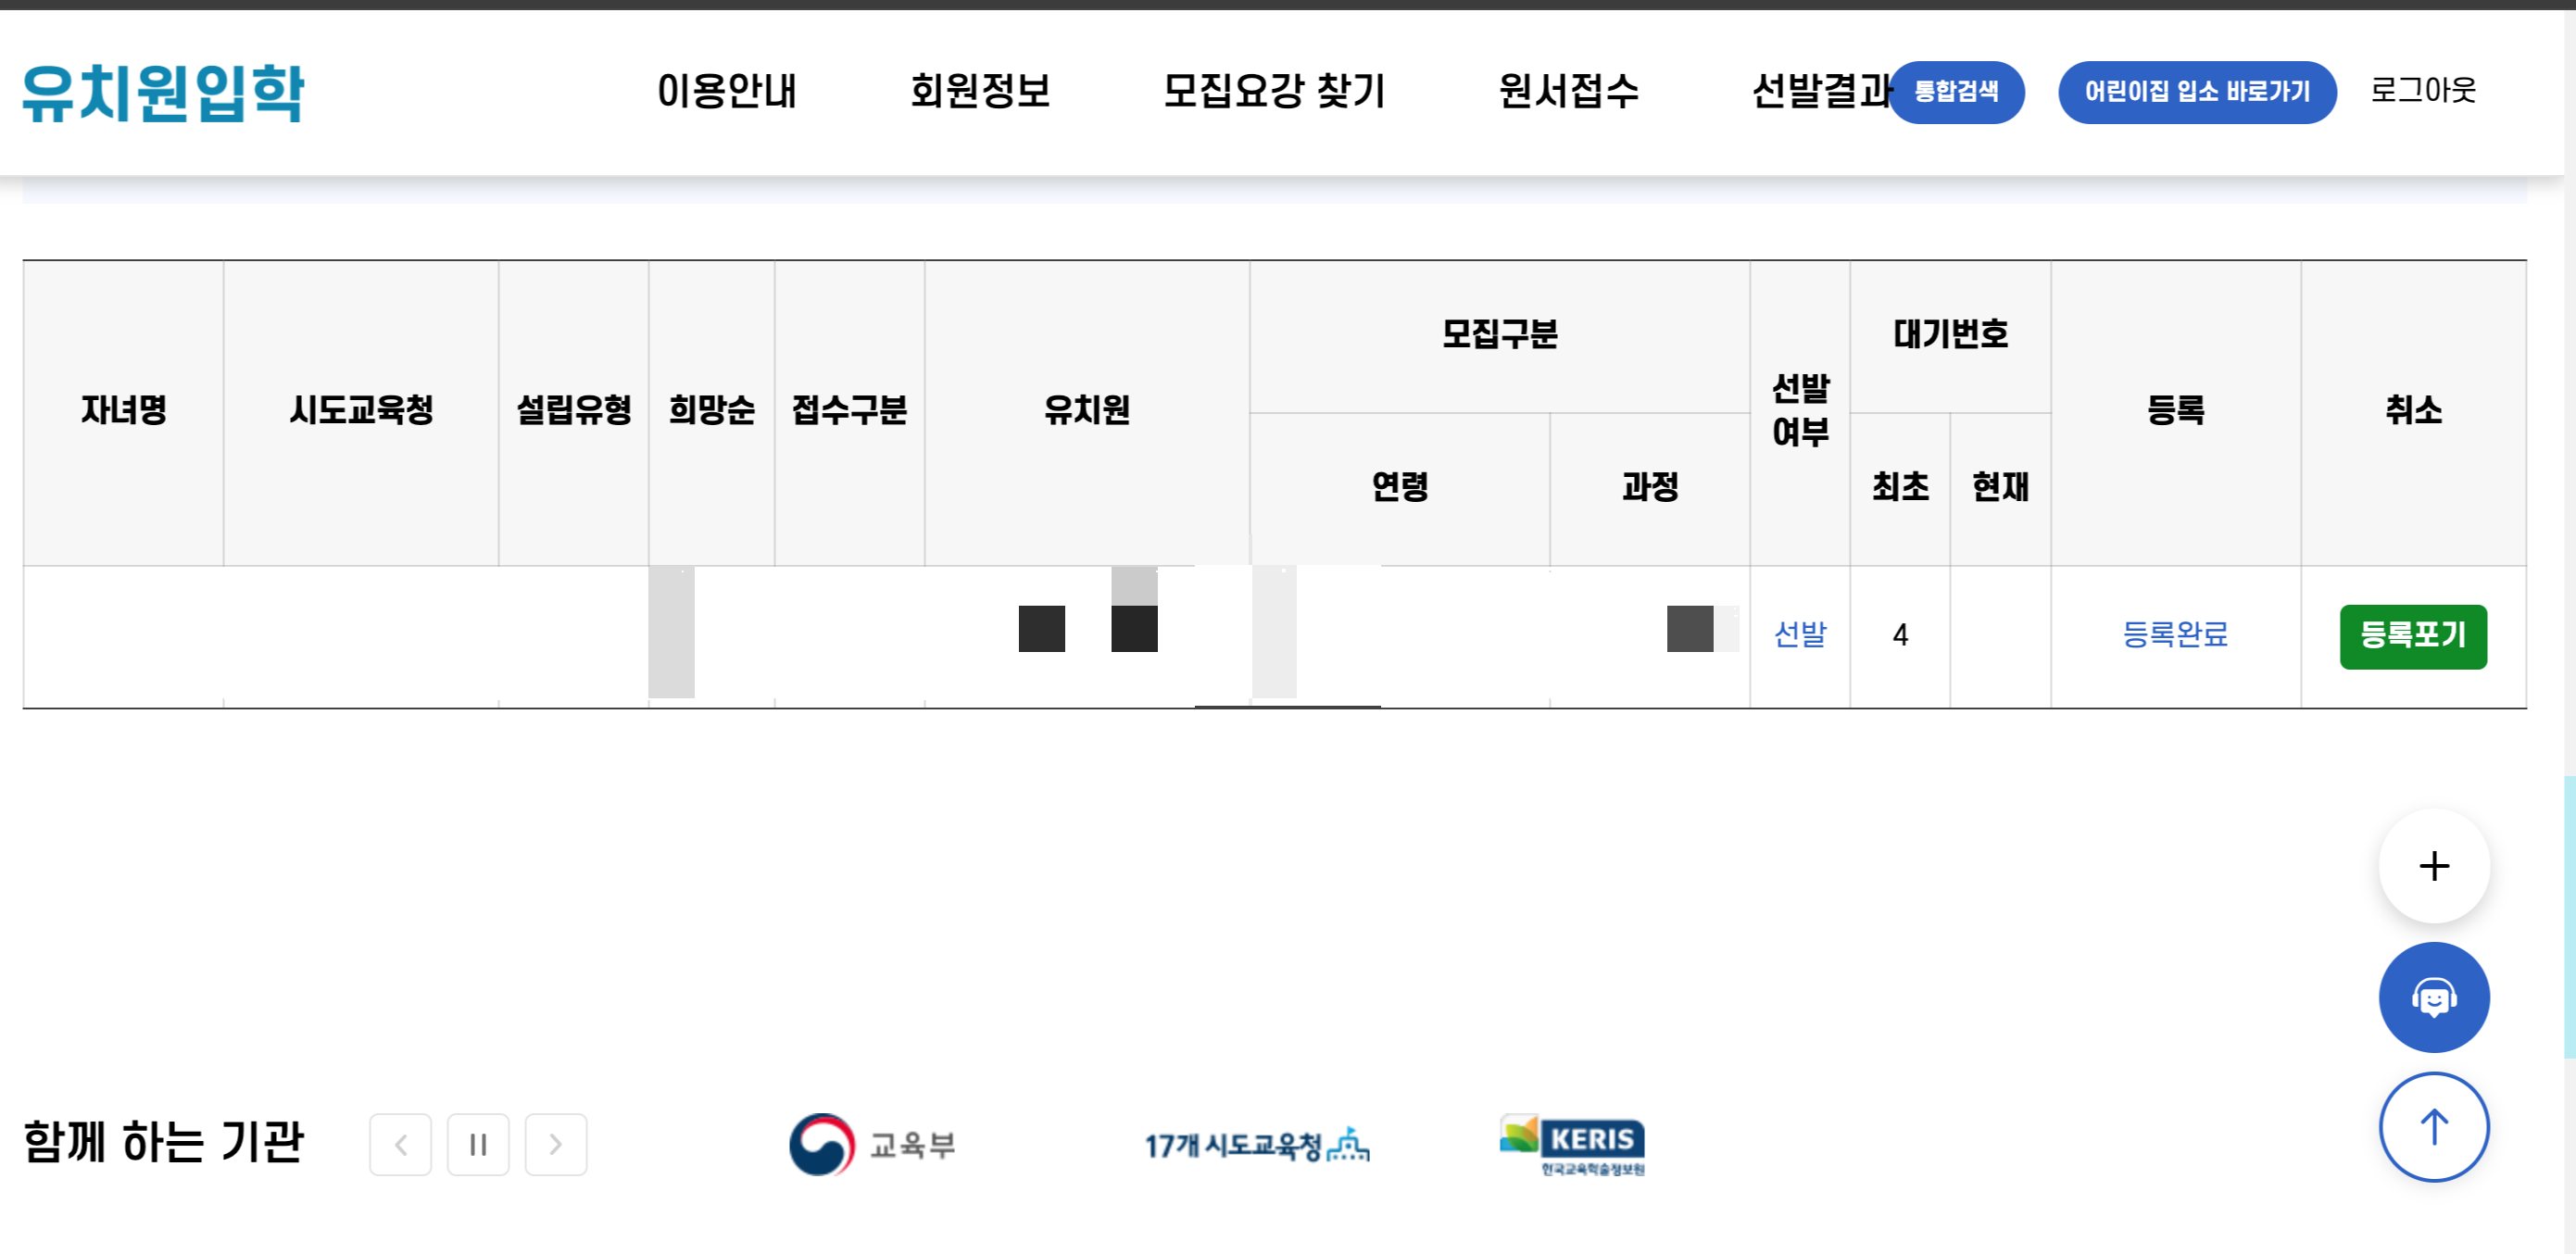Image resolution: width=2576 pixels, height=1254 pixels.
Task: Open the 원서접수 menu
Action: [1568, 91]
